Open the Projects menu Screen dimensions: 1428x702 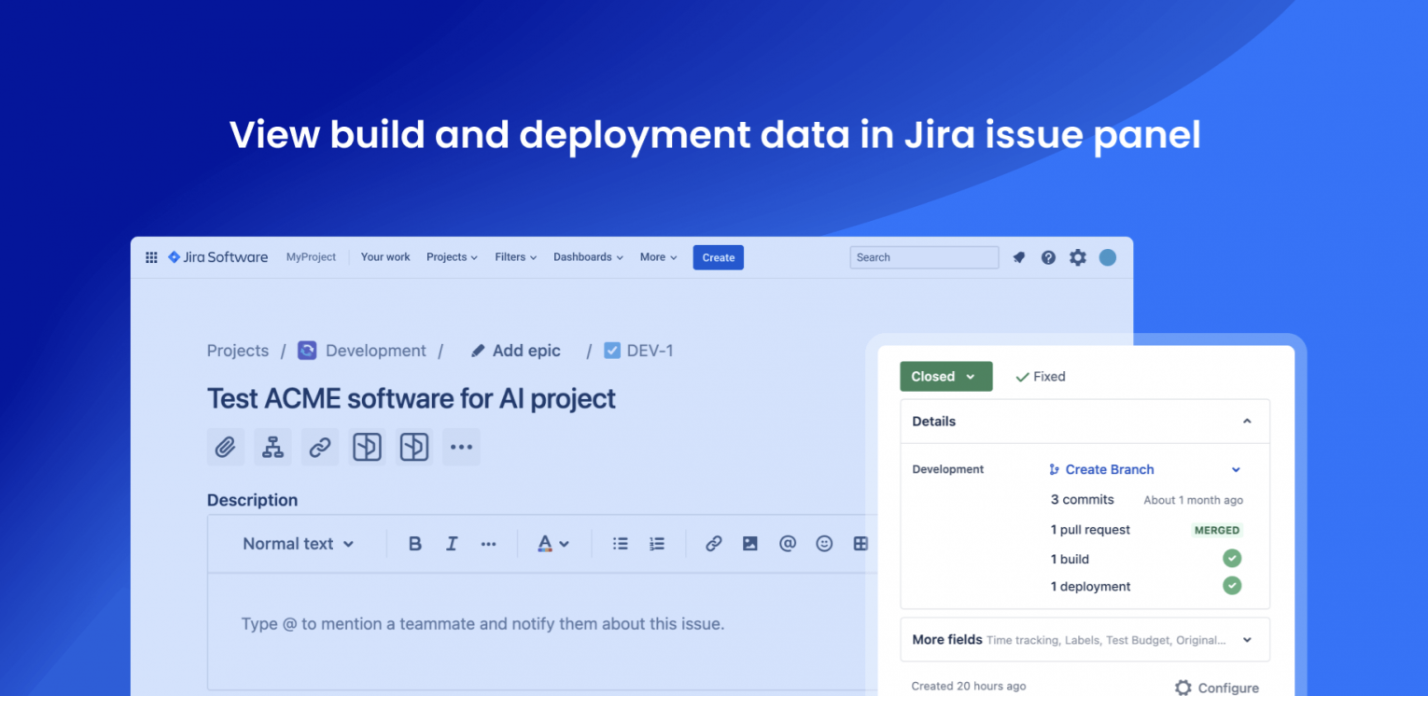(x=452, y=257)
